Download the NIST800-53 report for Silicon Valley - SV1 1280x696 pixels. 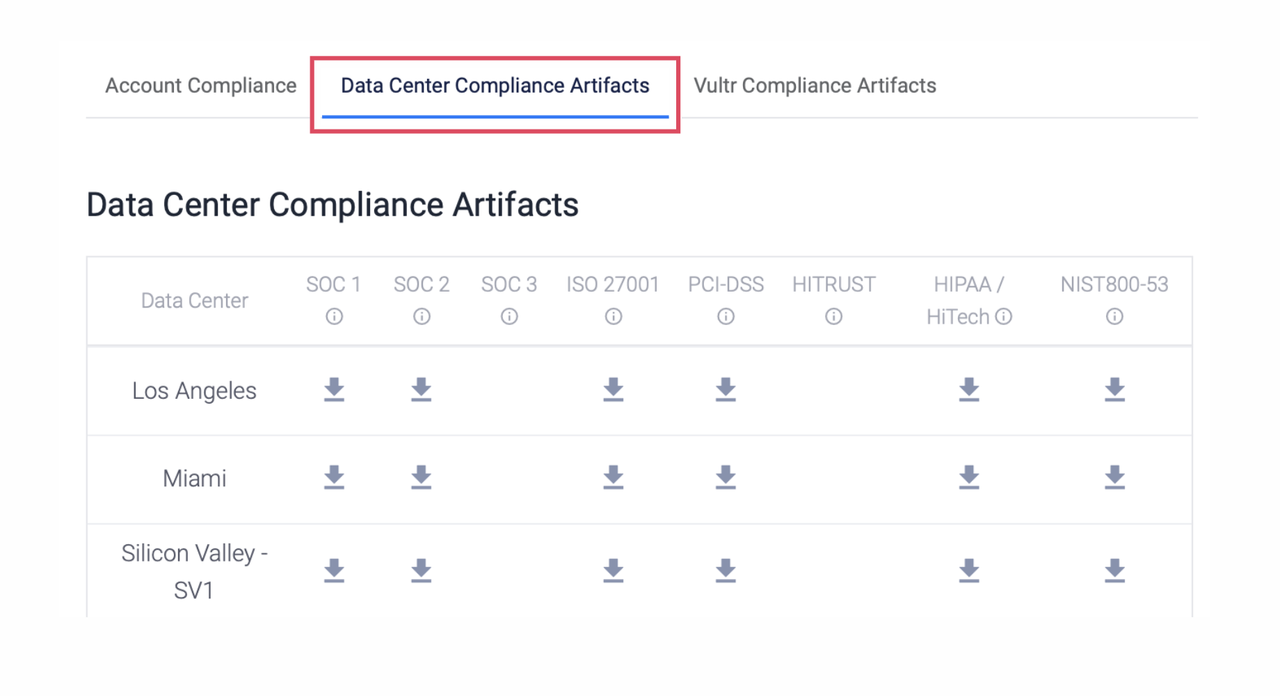tap(1114, 570)
